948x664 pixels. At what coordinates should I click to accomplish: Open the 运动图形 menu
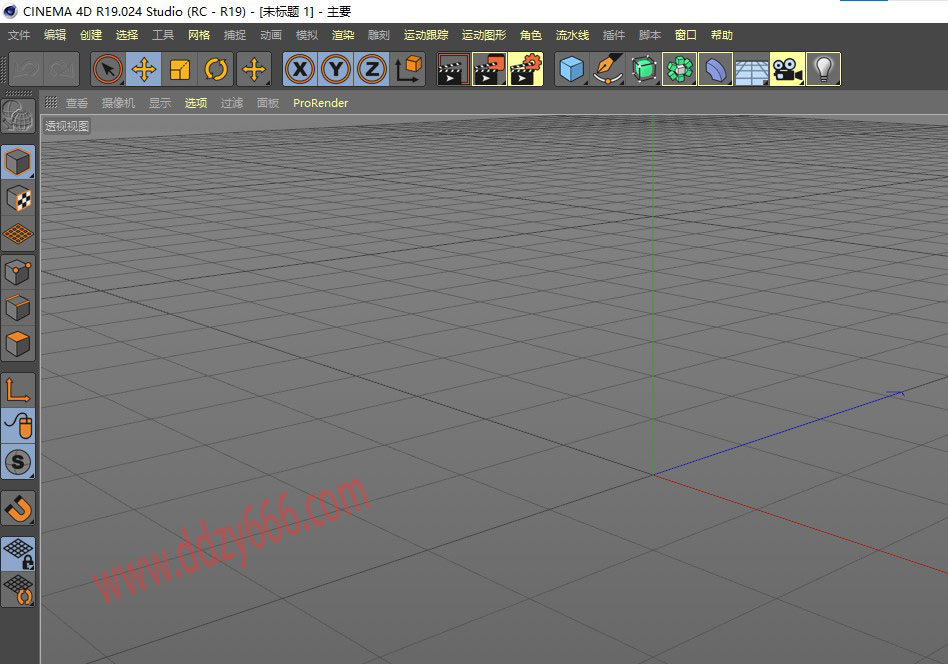[x=484, y=35]
